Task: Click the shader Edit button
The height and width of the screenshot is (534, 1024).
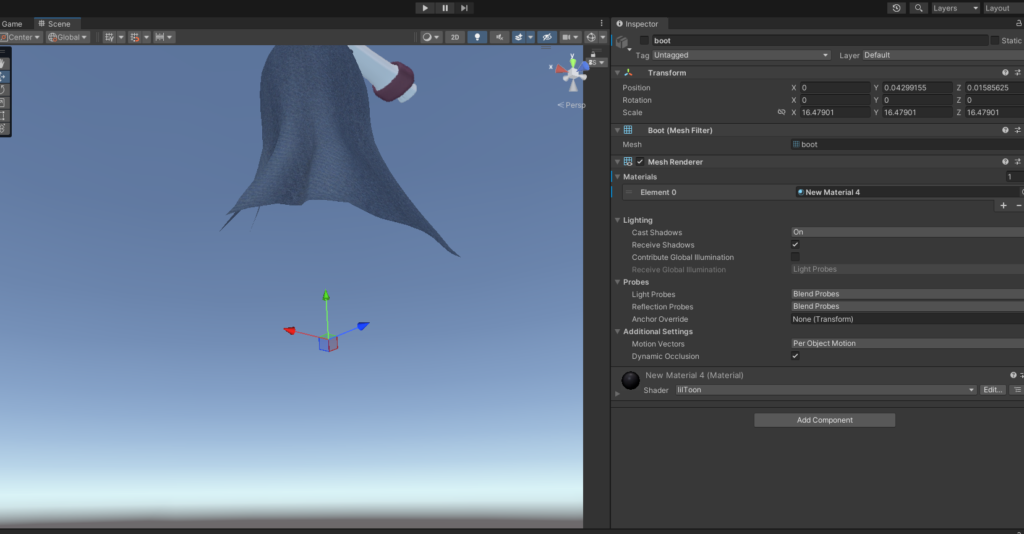Action: point(992,390)
